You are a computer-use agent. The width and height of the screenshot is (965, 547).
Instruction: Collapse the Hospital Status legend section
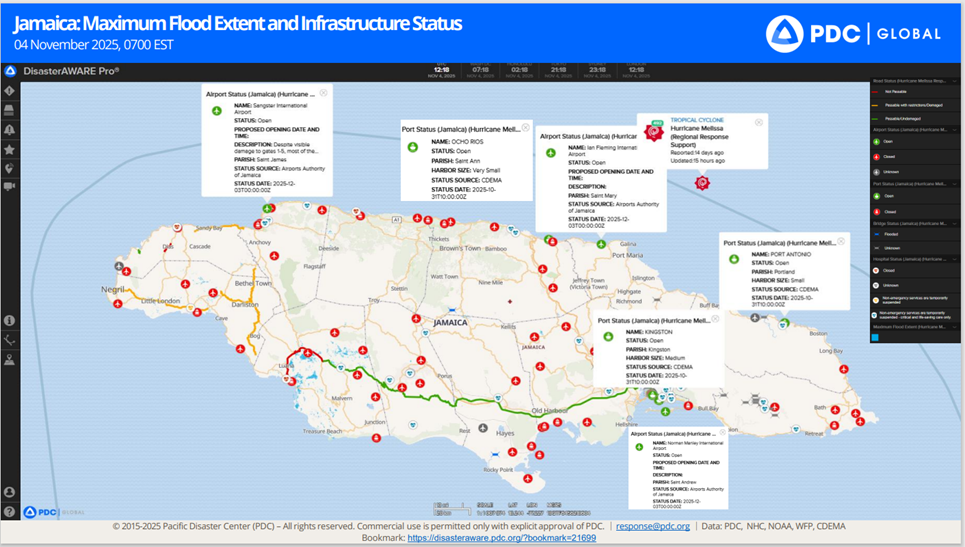954,259
